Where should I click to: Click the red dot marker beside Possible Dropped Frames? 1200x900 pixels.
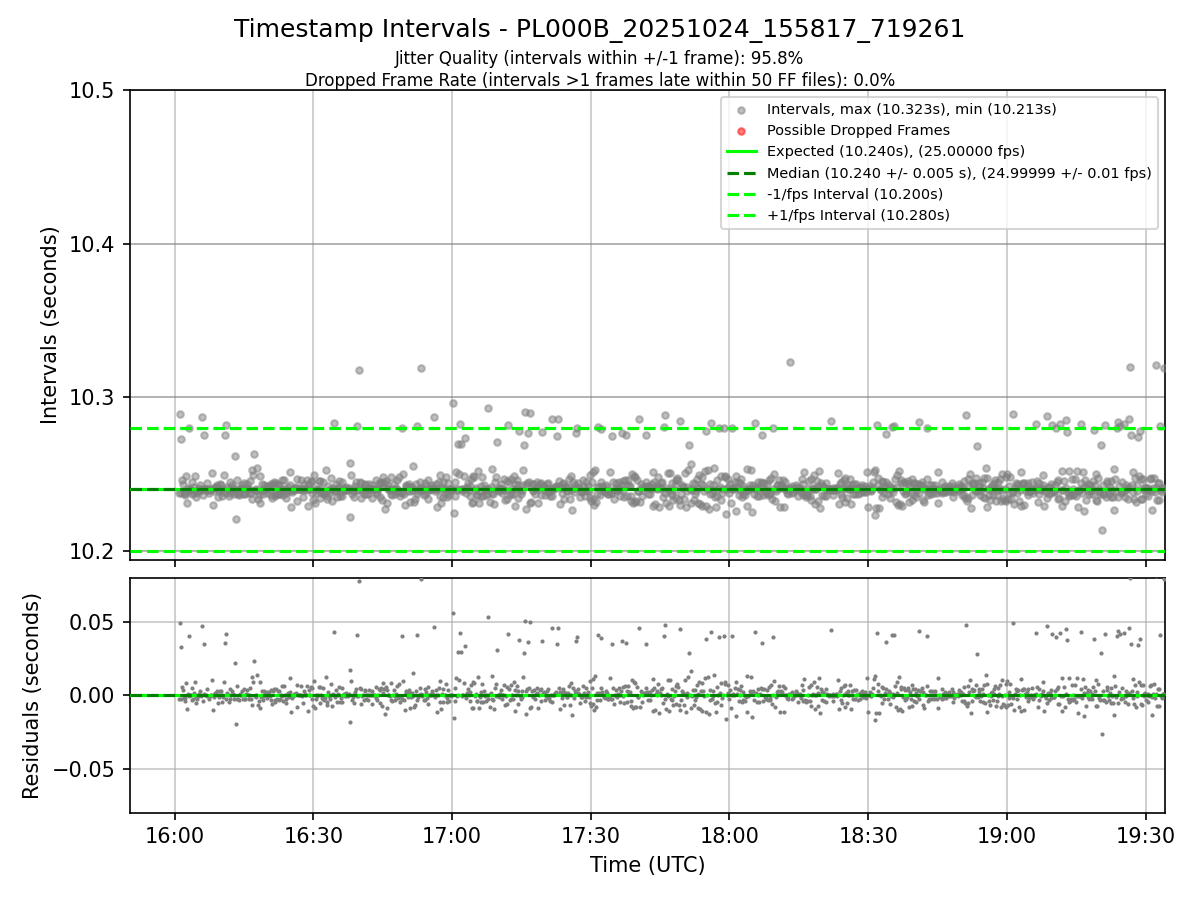[741, 131]
